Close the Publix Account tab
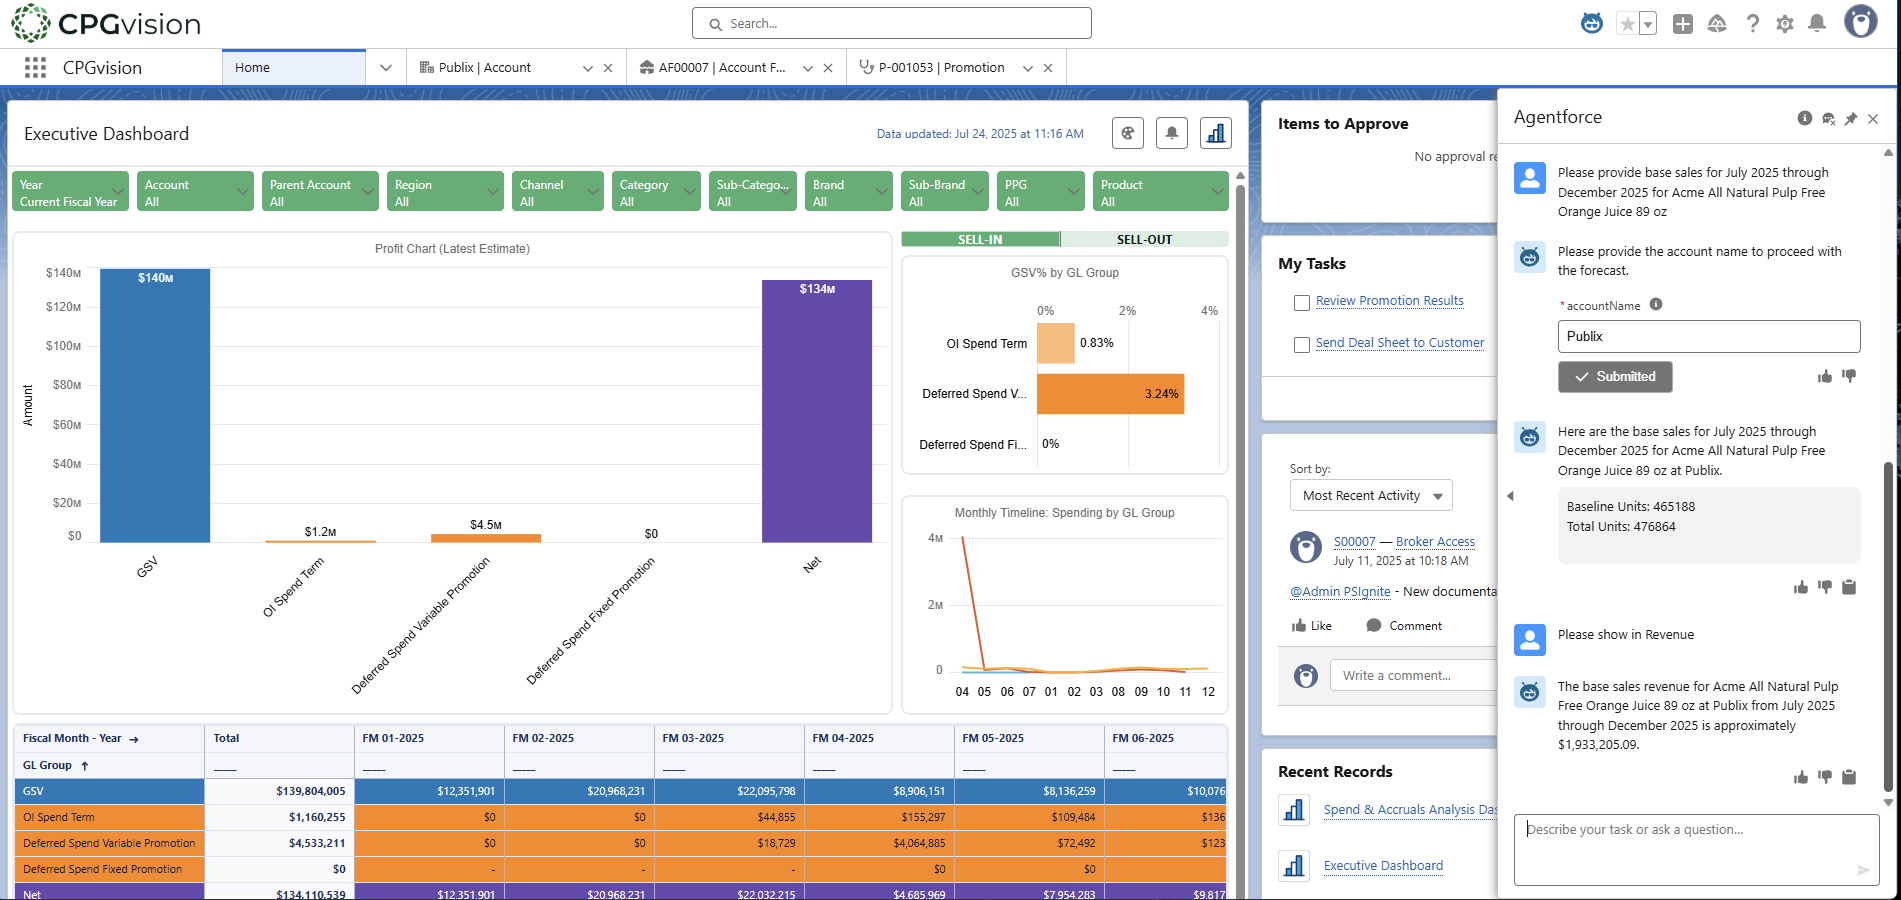The image size is (1901, 900). [608, 68]
